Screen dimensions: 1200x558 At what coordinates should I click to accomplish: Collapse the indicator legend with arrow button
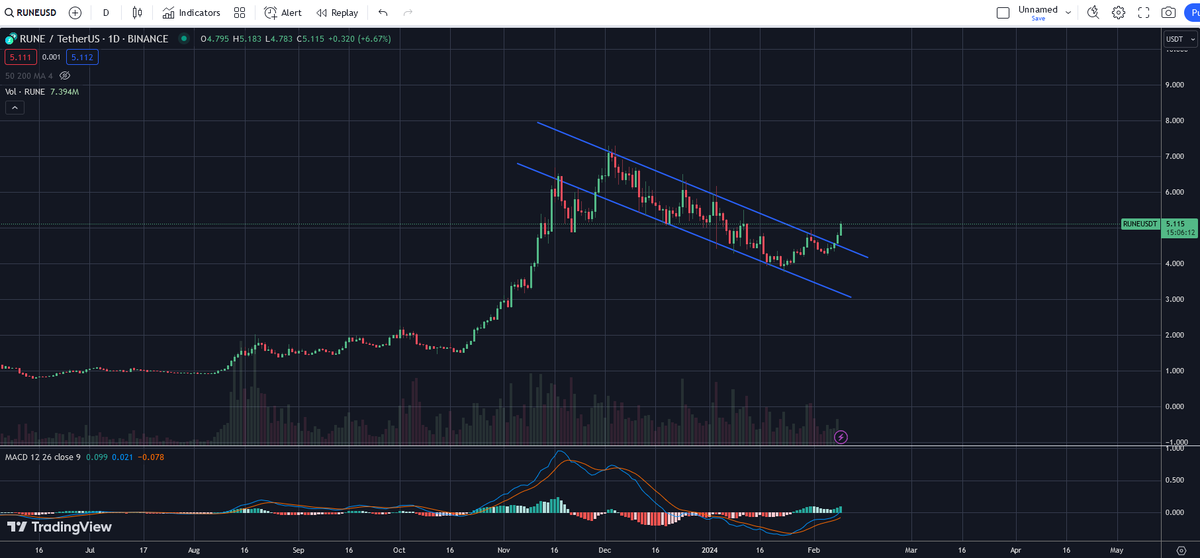pos(14,107)
